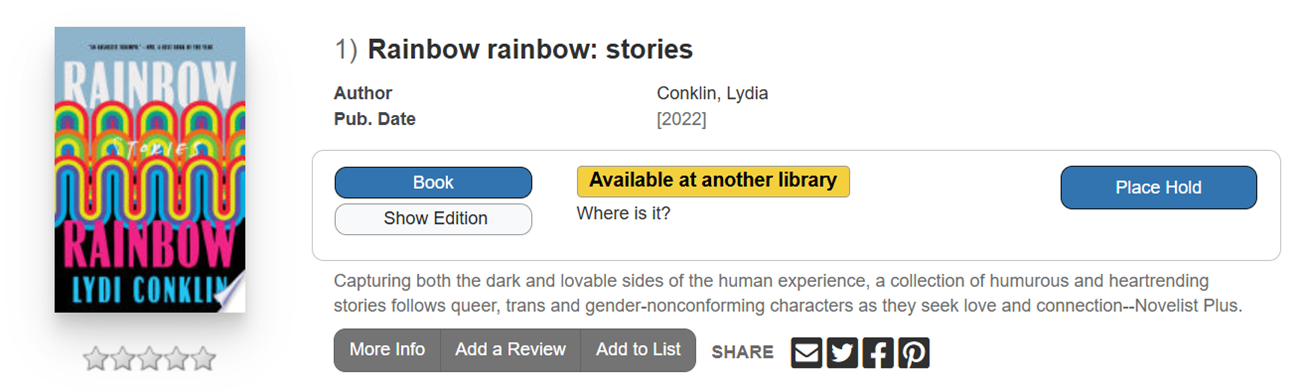Rate the book five stars
This screenshot has width=1296, height=391.
tap(203, 358)
